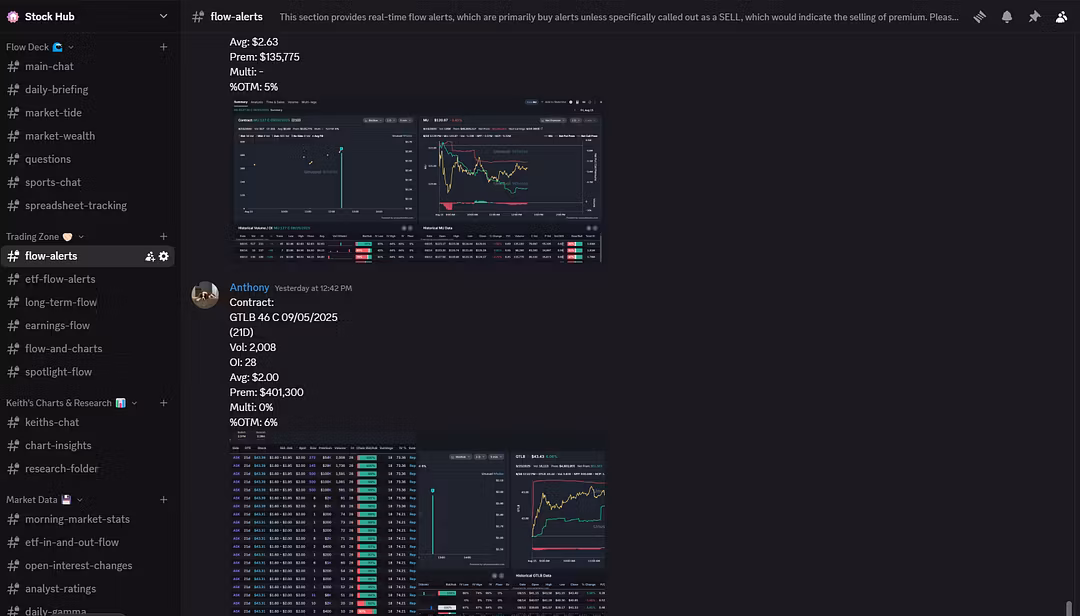Image resolution: width=1080 pixels, height=616 pixels.
Task: Open the Stock Hub server dropdown menu
Action: [x=164, y=17]
